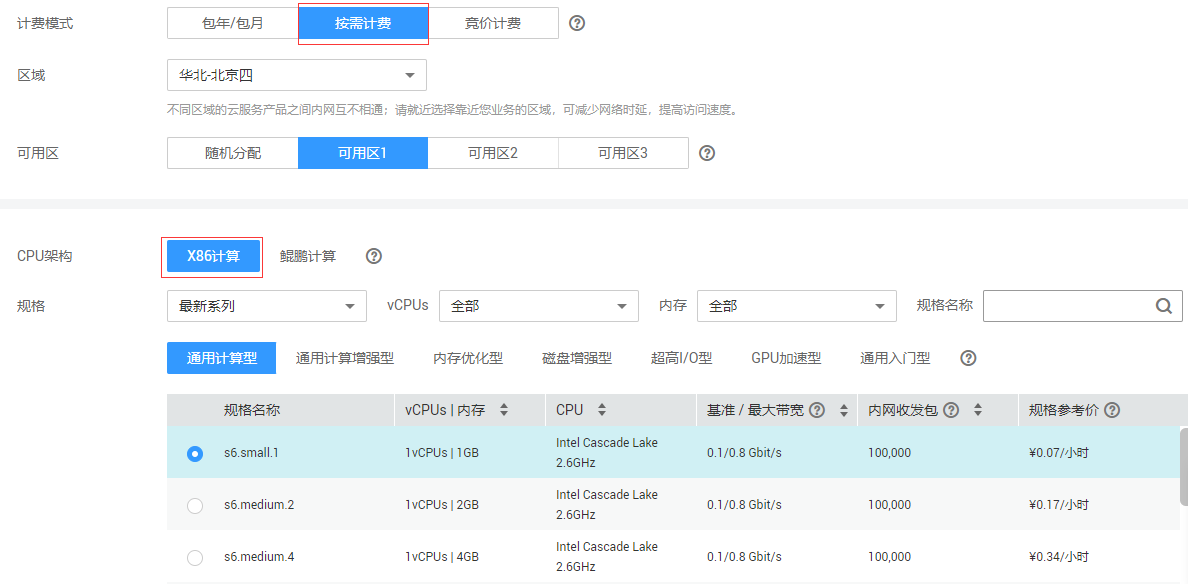Select X86计算 CPU architecture
This screenshot has width=1188, height=584.
tap(214, 256)
